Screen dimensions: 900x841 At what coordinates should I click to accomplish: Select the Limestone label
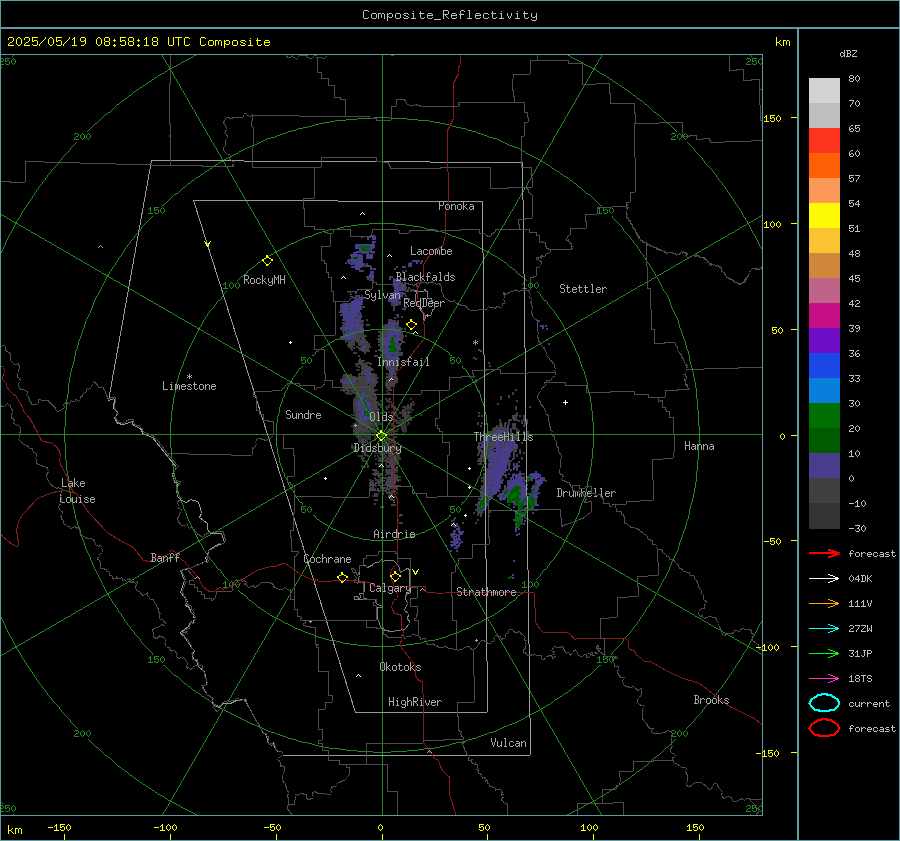189,386
